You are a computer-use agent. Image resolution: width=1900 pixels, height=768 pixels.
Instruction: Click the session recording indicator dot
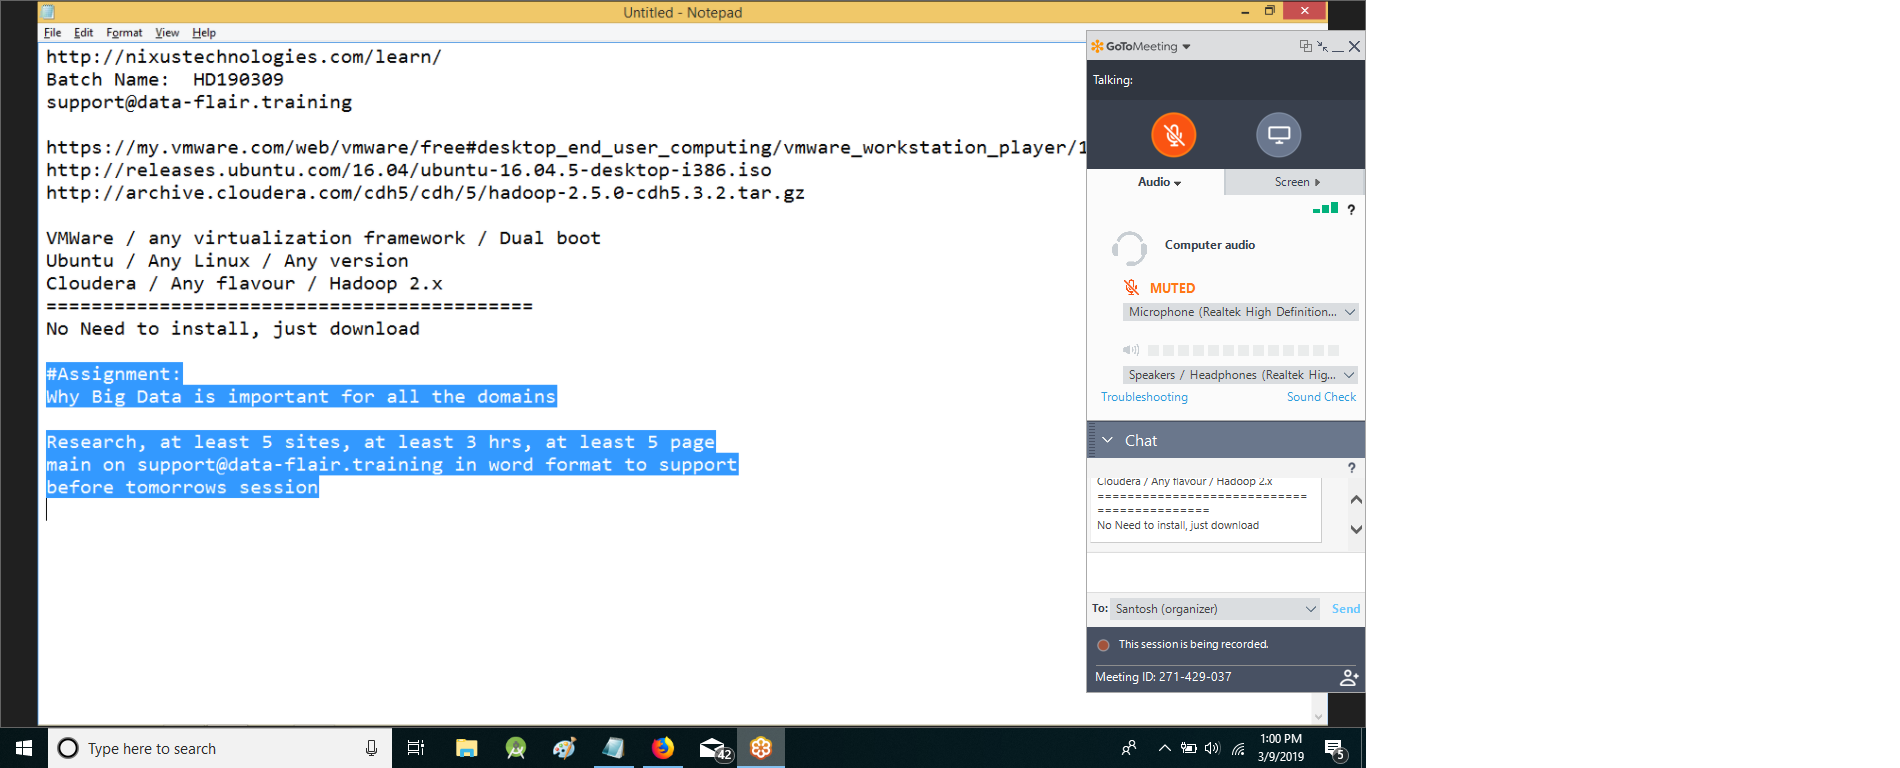(1103, 645)
